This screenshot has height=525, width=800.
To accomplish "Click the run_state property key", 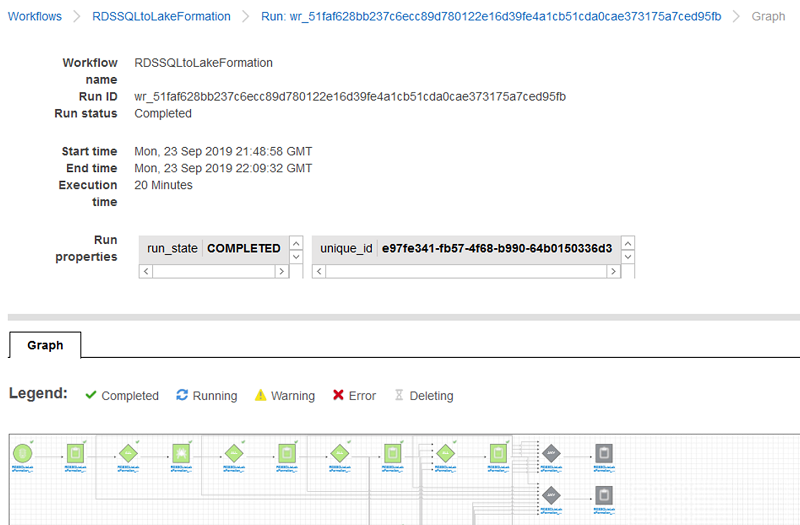I will coord(172,248).
